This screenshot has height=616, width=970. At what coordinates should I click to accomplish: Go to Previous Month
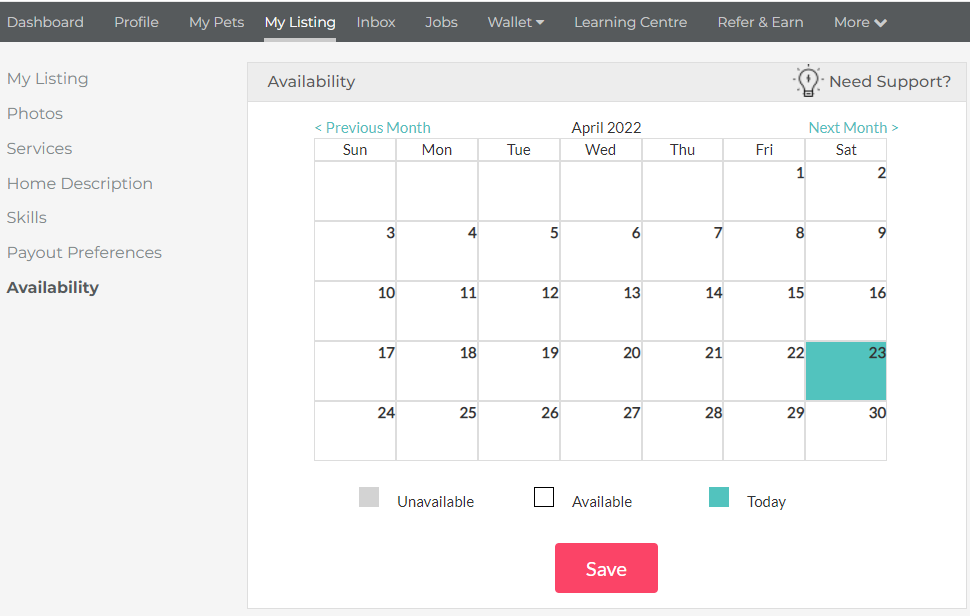point(372,128)
